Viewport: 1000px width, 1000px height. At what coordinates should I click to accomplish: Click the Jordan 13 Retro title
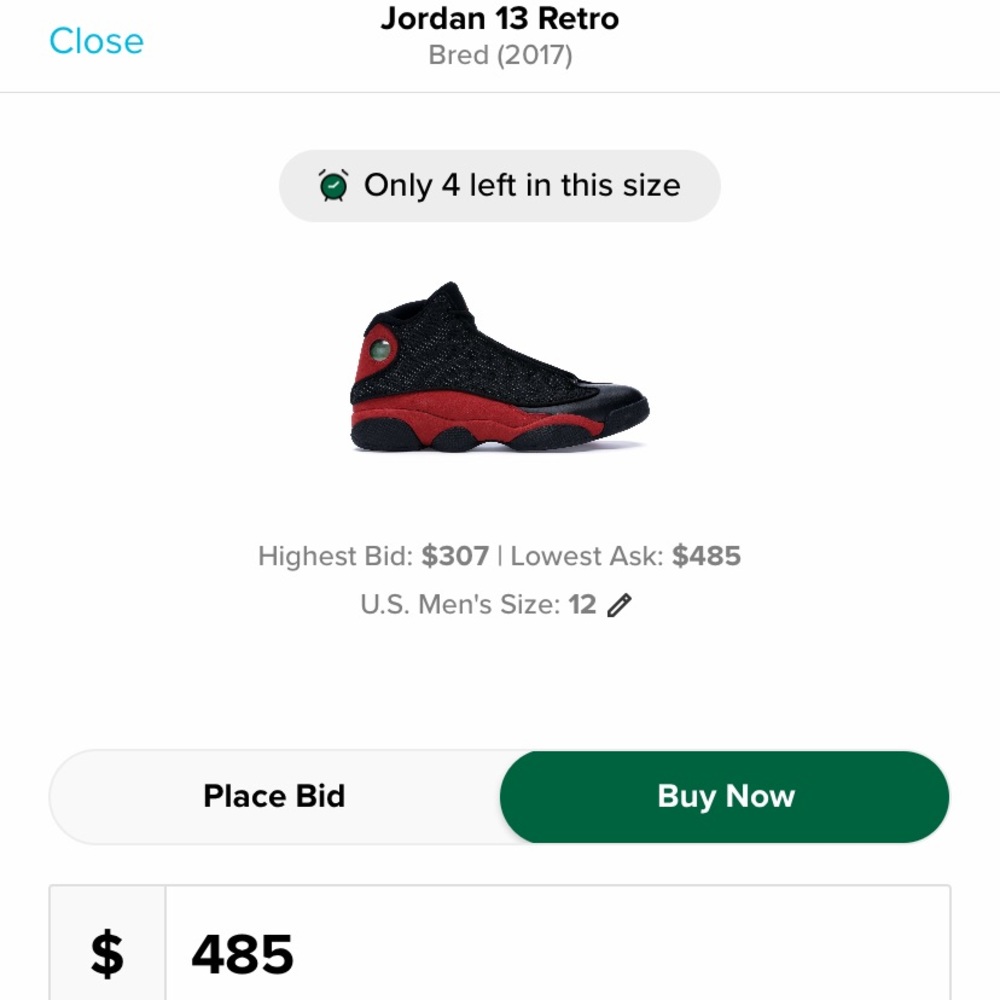(500, 18)
